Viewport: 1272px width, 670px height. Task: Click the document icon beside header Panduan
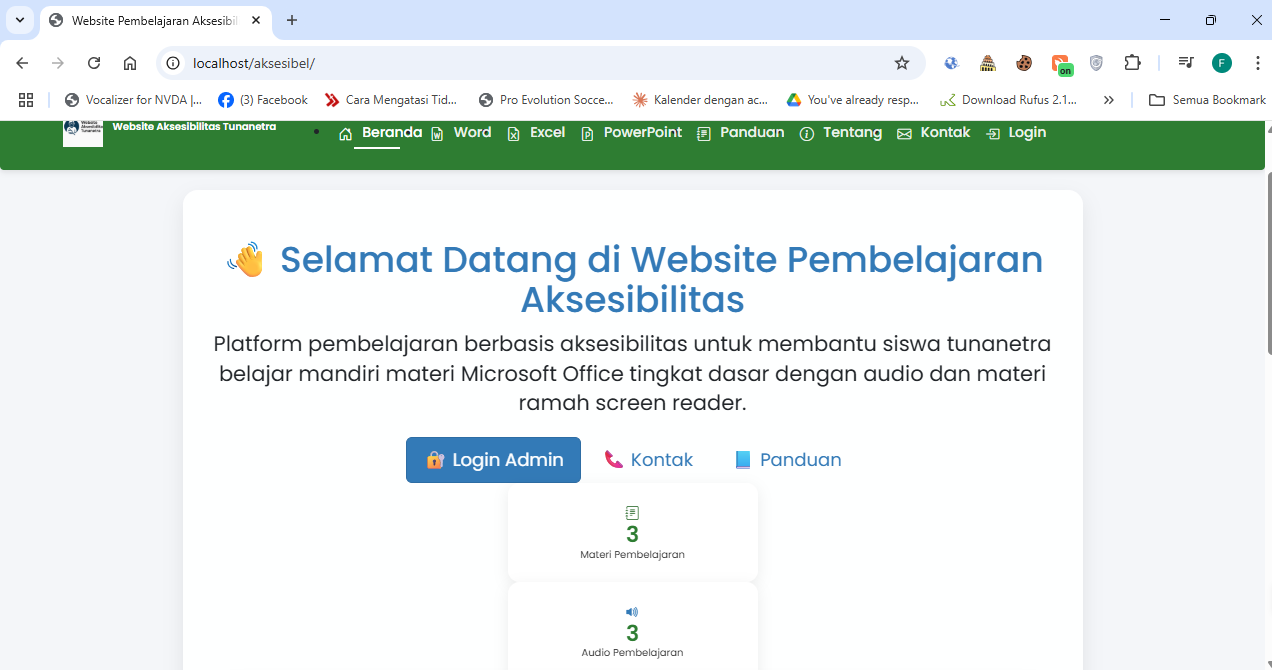click(x=704, y=134)
